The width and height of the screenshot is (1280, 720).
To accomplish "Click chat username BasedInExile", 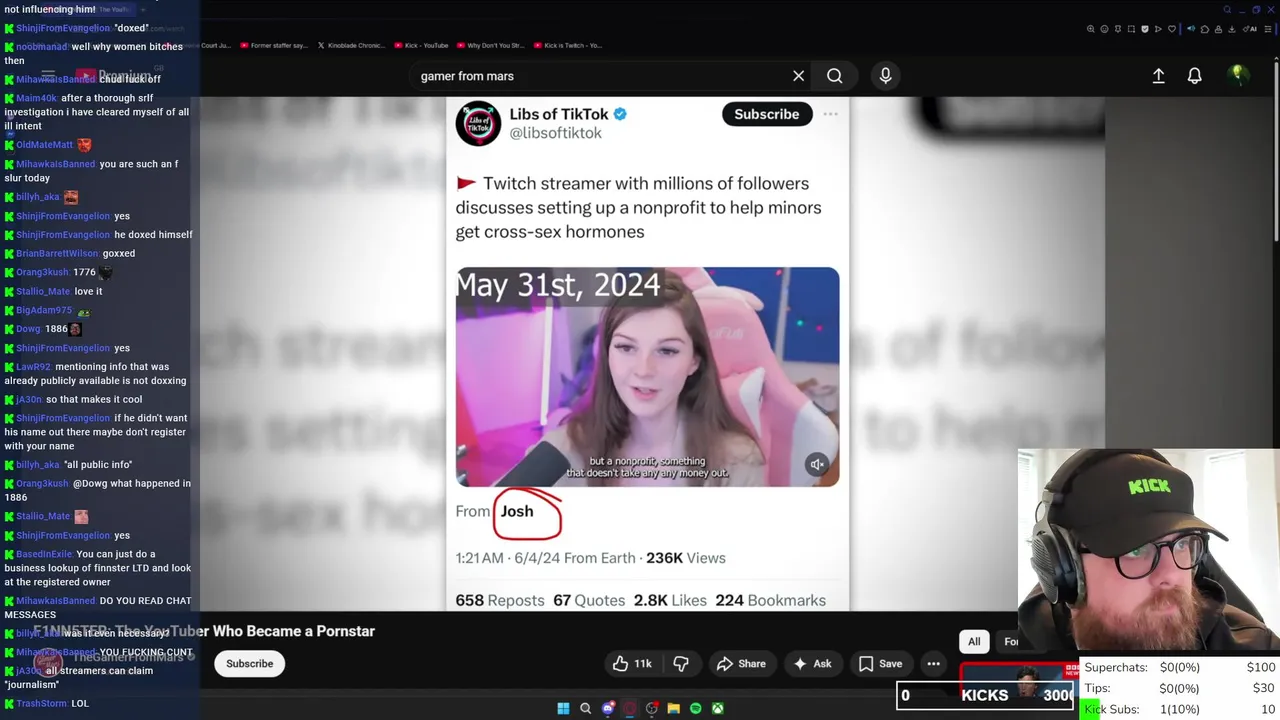I will point(44,554).
